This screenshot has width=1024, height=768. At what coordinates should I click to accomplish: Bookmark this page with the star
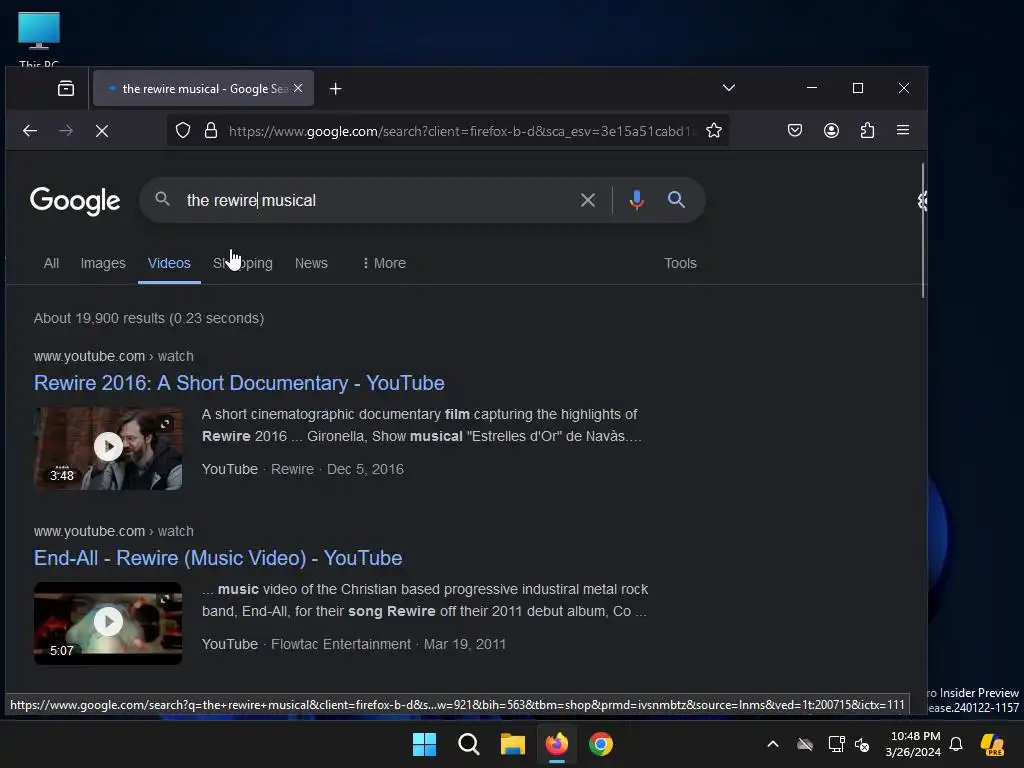[714, 131]
